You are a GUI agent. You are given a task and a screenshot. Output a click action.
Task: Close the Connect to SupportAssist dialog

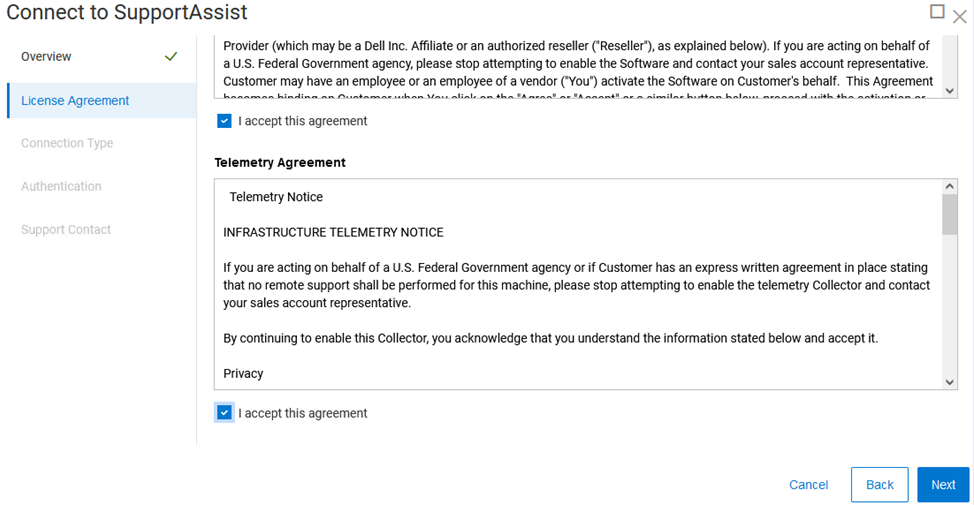(x=960, y=16)
